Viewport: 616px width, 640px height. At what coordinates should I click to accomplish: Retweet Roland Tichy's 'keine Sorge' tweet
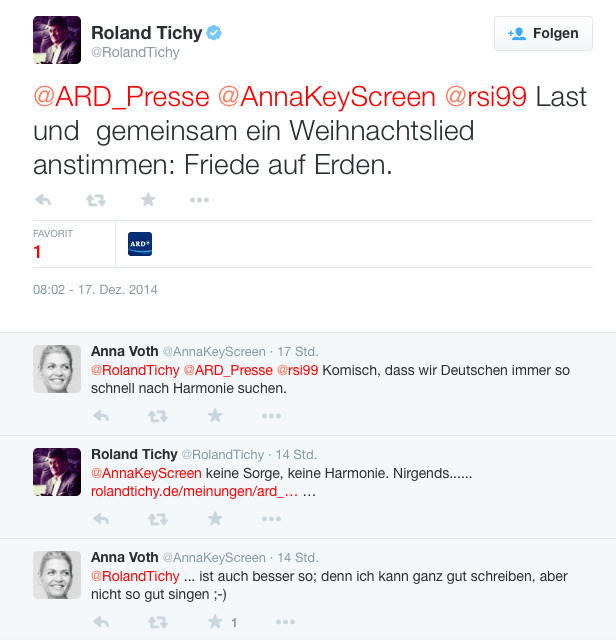(158, 519)
